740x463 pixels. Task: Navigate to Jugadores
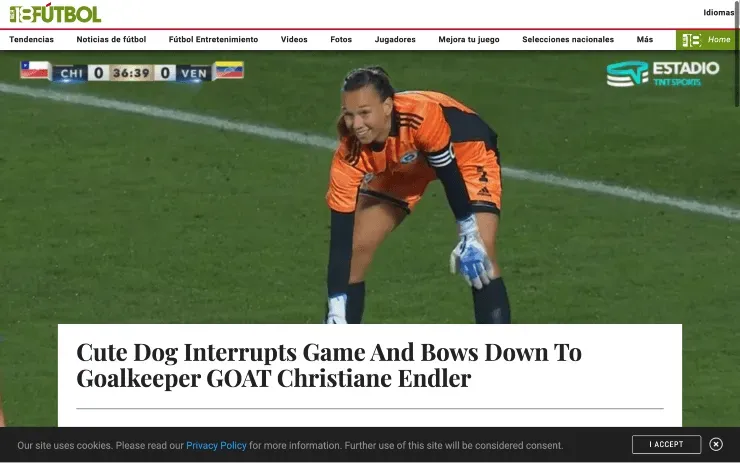point(395,40)
